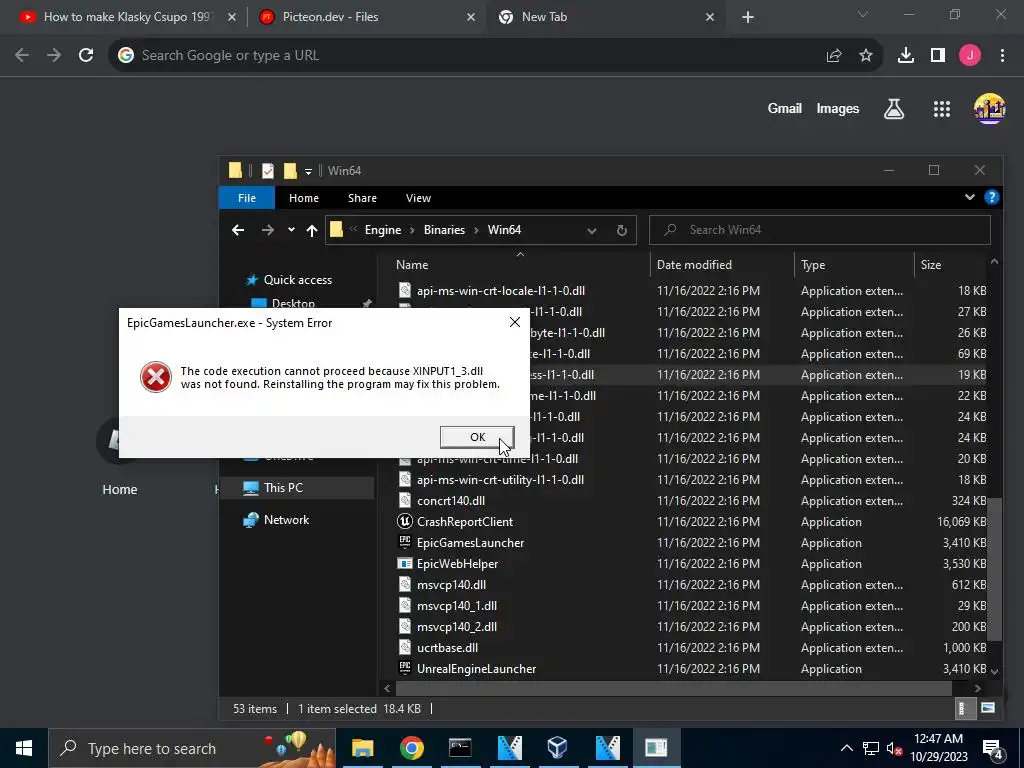This screenshot has height=768, width=1024.
Task: Select msvcp140_1.dll in the file list
Action: pos(456,606)
